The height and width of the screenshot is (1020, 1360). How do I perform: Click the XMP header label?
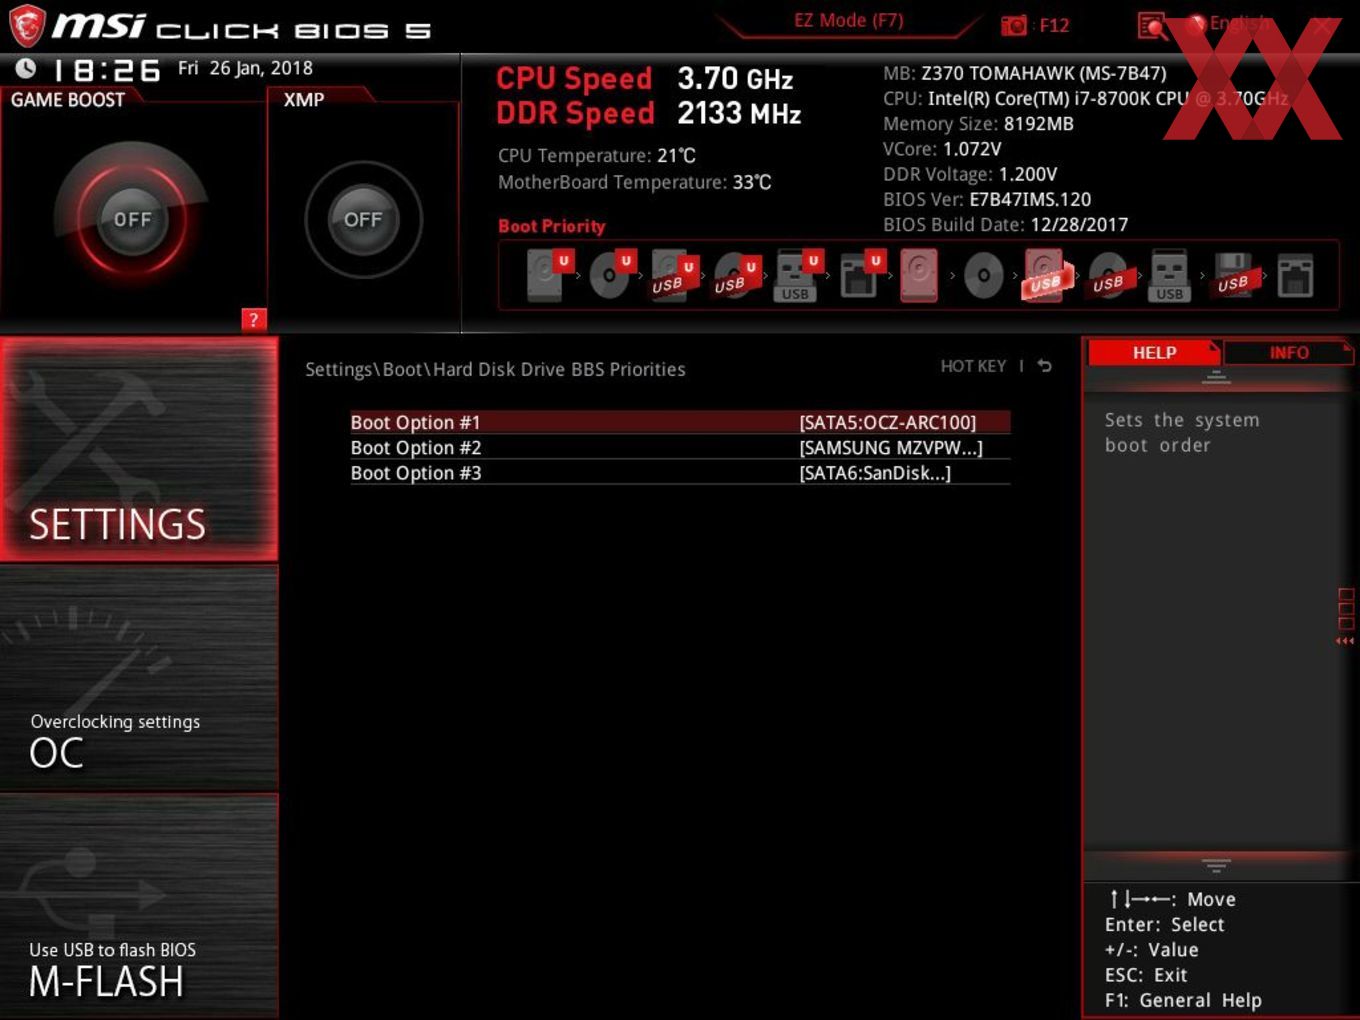(x=304, y=99)
